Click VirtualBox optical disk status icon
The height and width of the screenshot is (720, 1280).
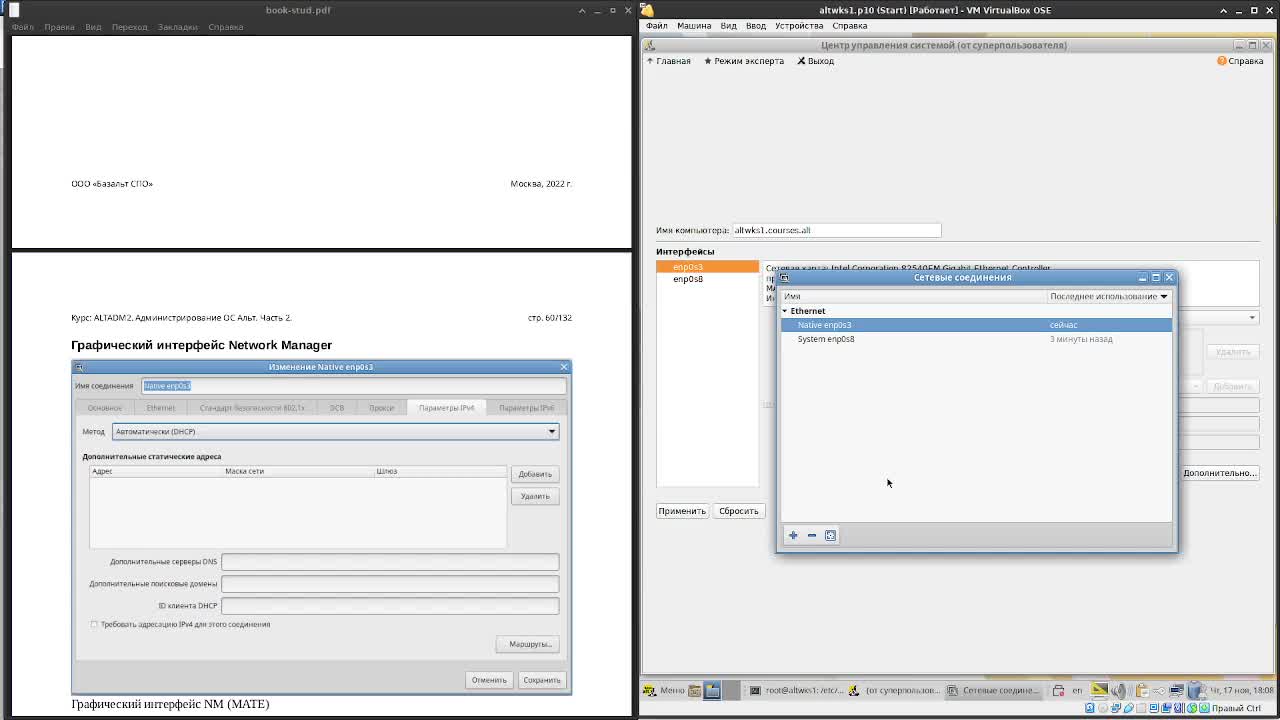point(1104,708)
